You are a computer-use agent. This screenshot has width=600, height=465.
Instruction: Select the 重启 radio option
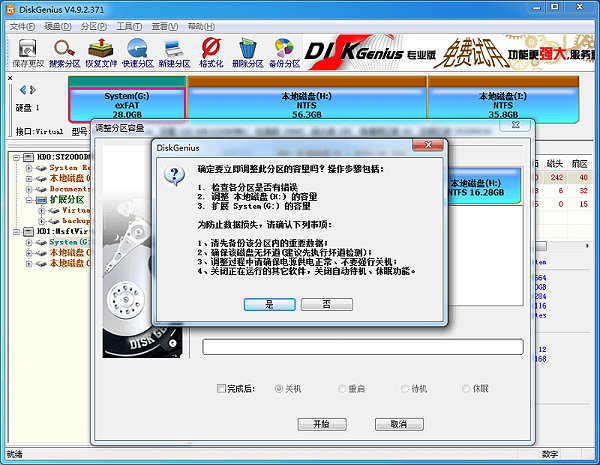tap(342, 388)
